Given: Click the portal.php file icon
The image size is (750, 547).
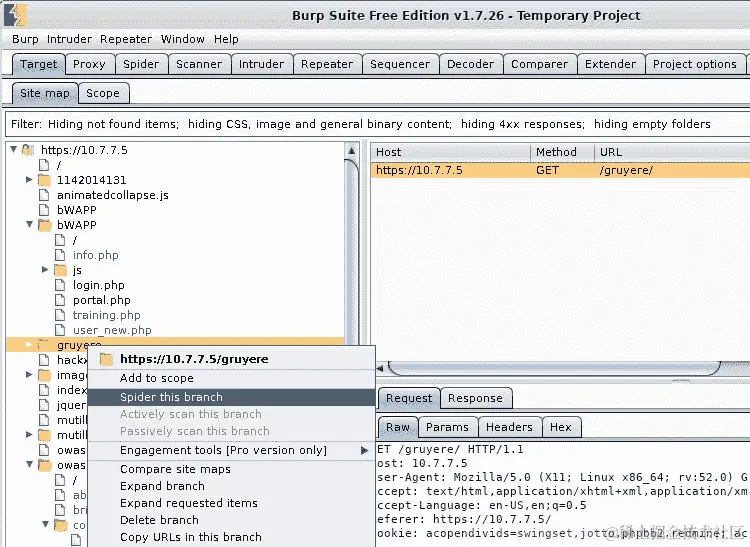Looking at the screenshot, I should [x=60, y=300].
